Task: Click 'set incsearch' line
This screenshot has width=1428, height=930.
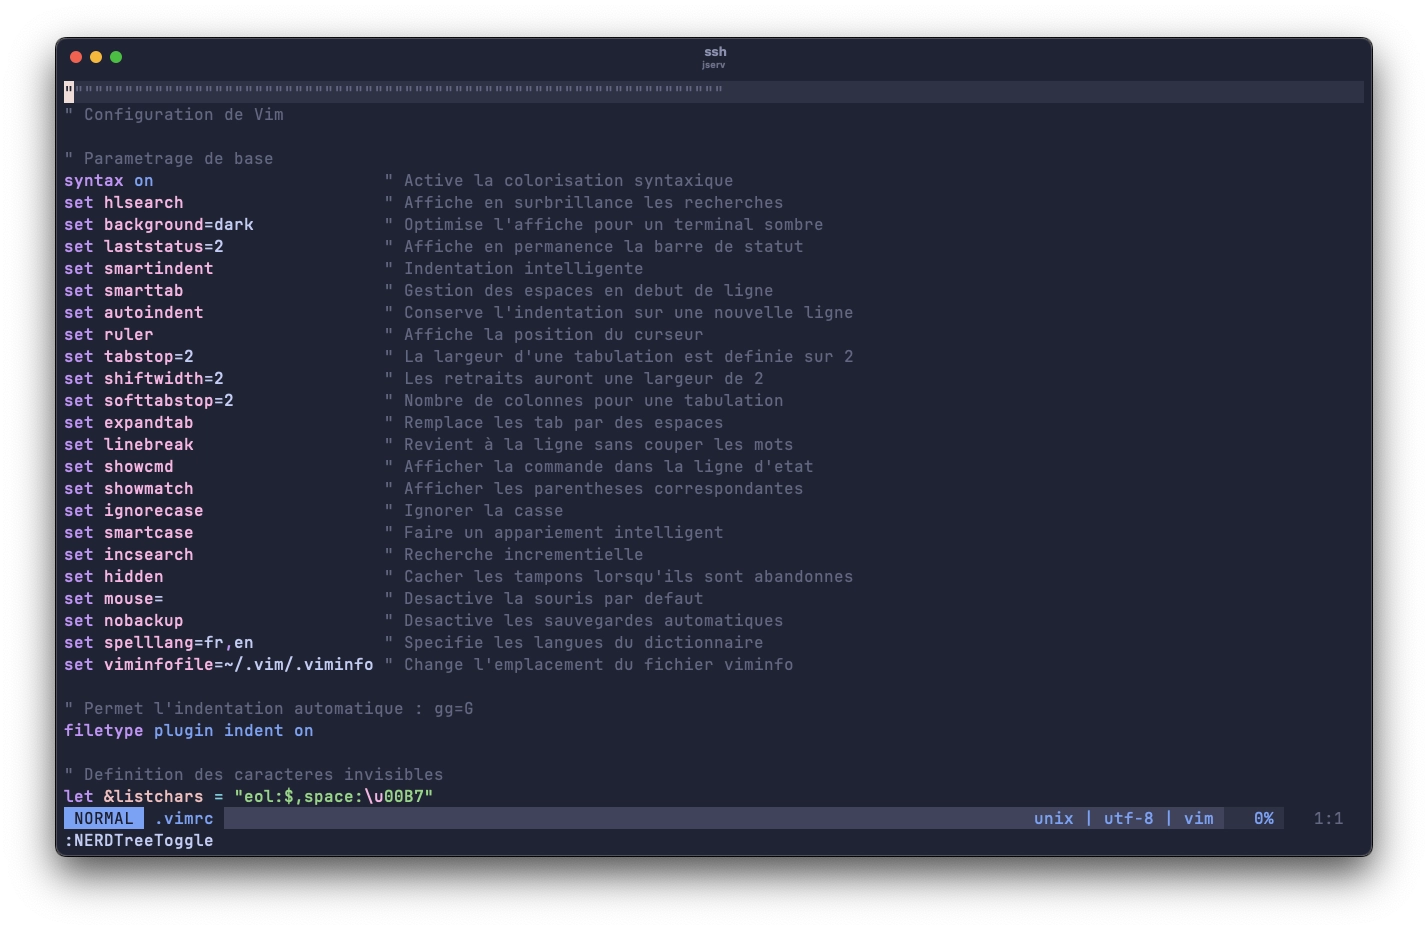Action: click(129, 555)
